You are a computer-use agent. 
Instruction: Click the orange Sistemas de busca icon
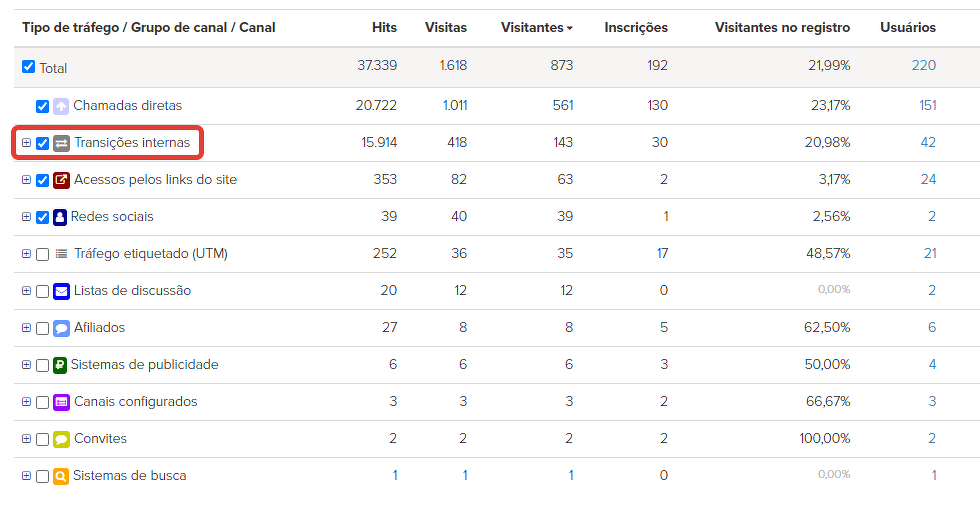[61, 476]
